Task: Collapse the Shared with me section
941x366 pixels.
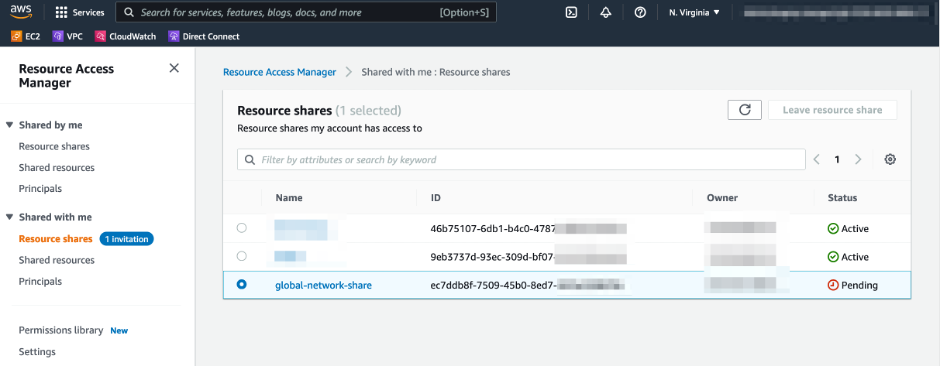Action: pos(10,217)
